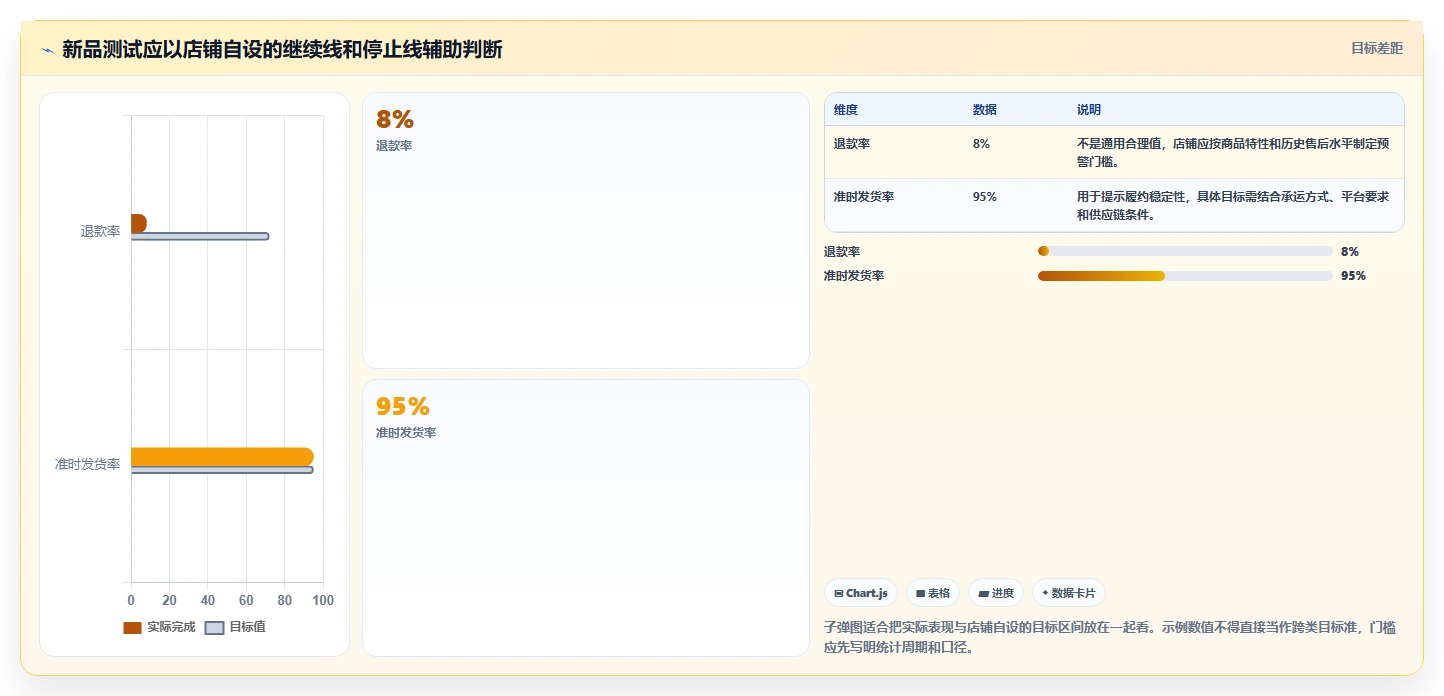Viewport: 1444px width, 696px height.
Task: Click the 退款率 target bar in chart
Action: coord(200,236)
